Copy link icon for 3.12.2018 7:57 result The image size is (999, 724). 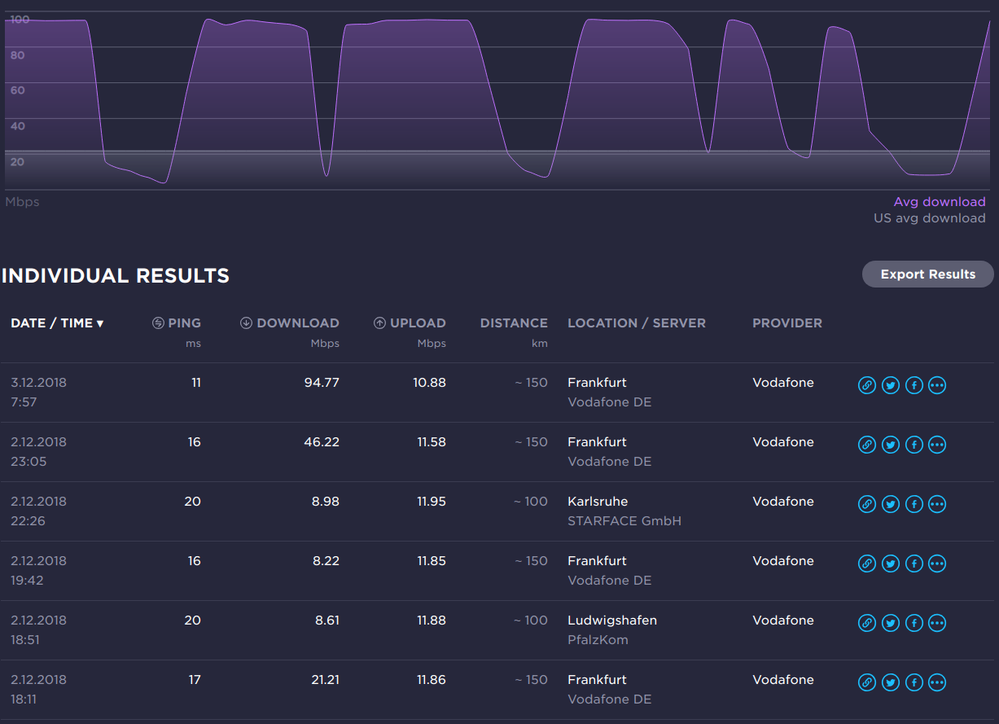click(866, 385)
